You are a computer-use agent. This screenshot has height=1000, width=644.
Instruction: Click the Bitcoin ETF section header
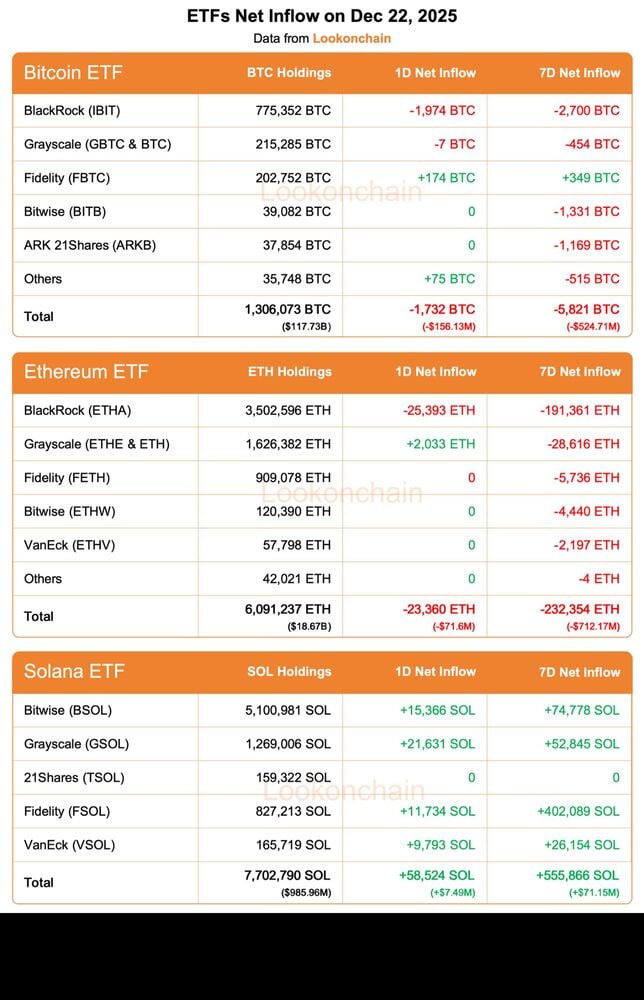point(73,73)
